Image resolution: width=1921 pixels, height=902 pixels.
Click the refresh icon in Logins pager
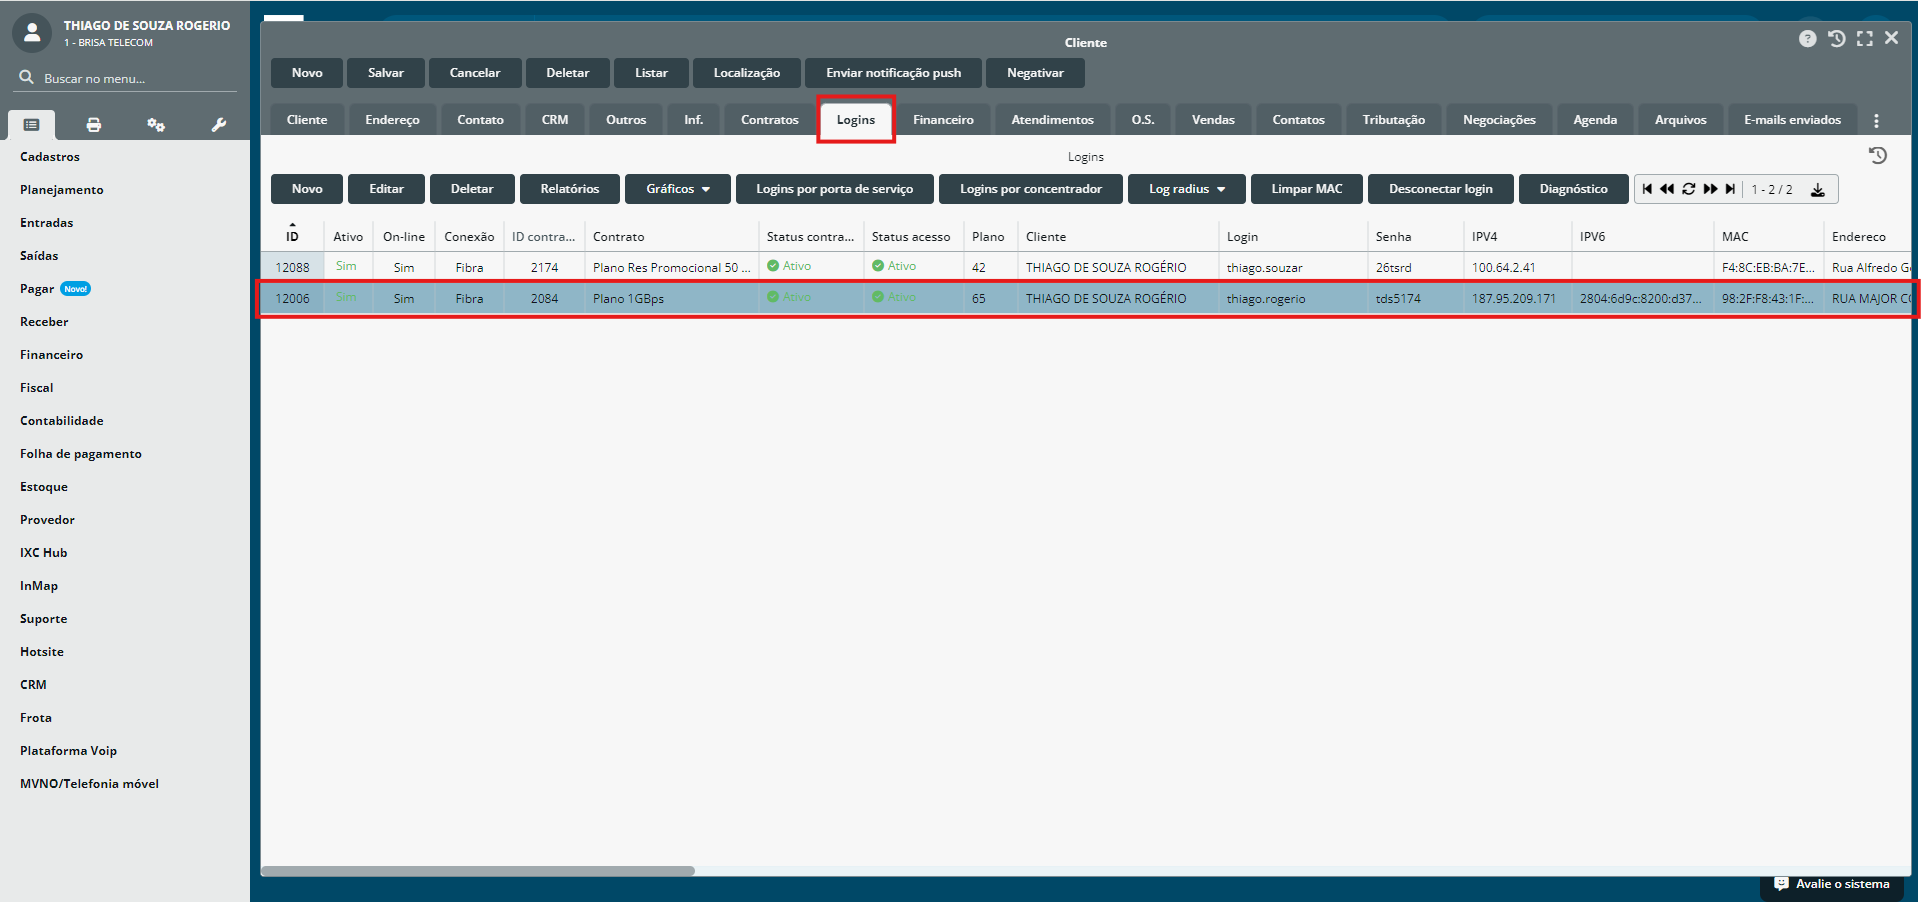pyautogui.click(x=1688, y=189)
